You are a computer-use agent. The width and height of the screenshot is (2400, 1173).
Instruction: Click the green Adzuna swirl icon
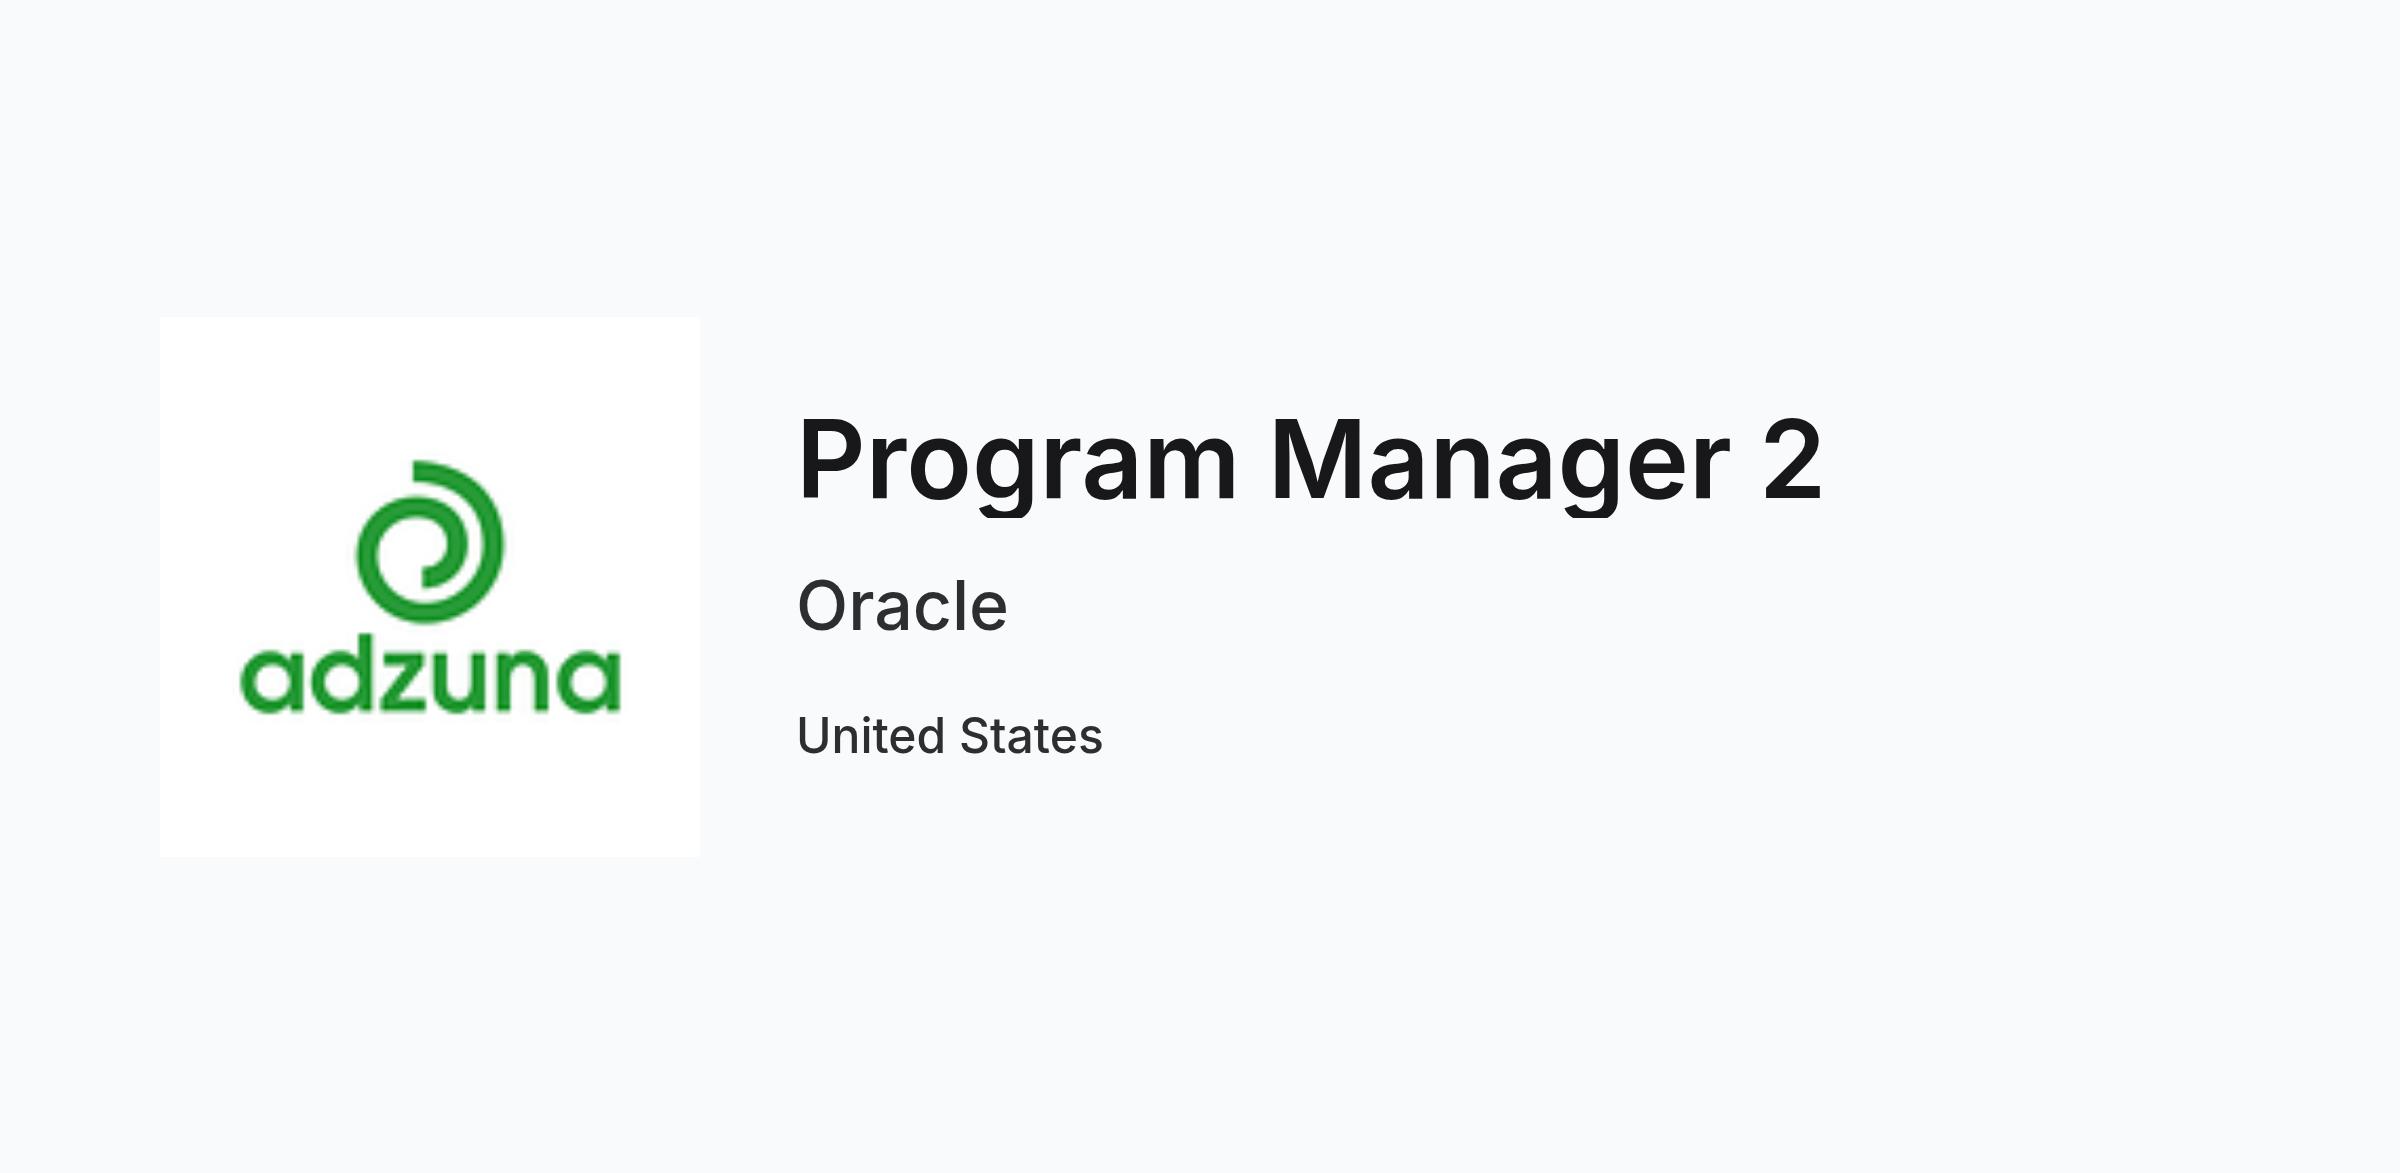click(x=430, y=541)
